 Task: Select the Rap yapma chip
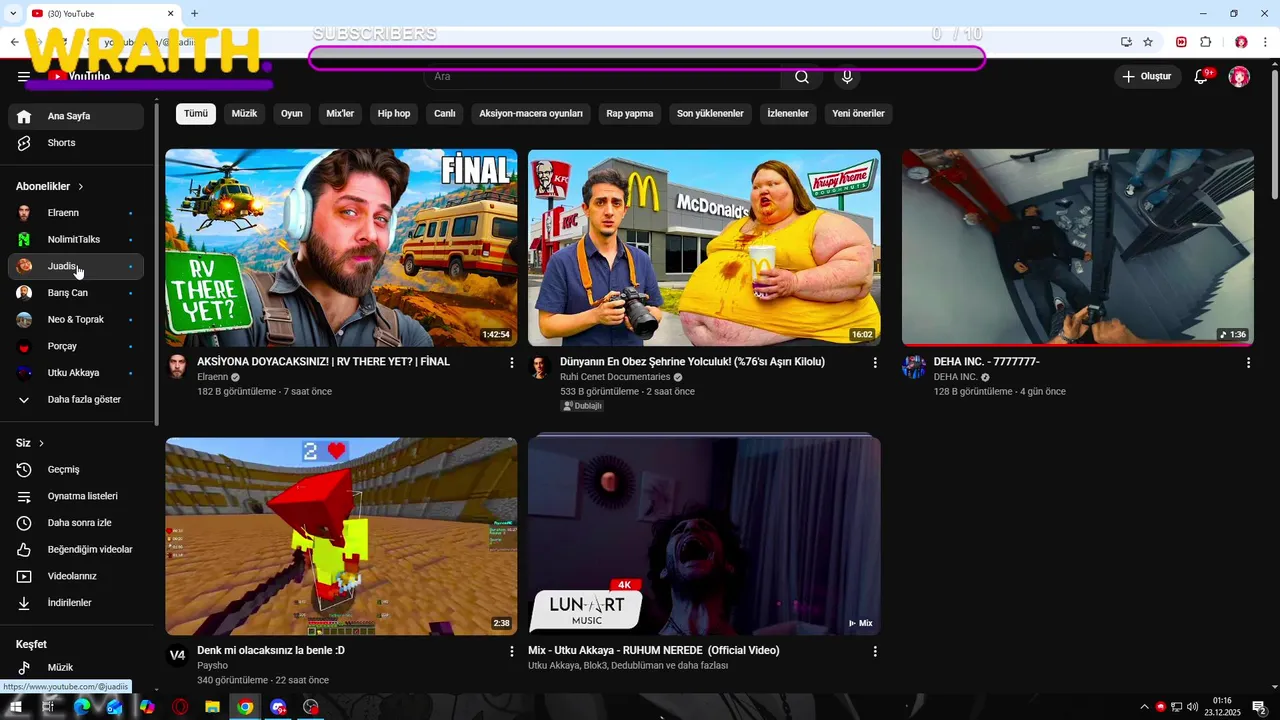tap(630, 114)
